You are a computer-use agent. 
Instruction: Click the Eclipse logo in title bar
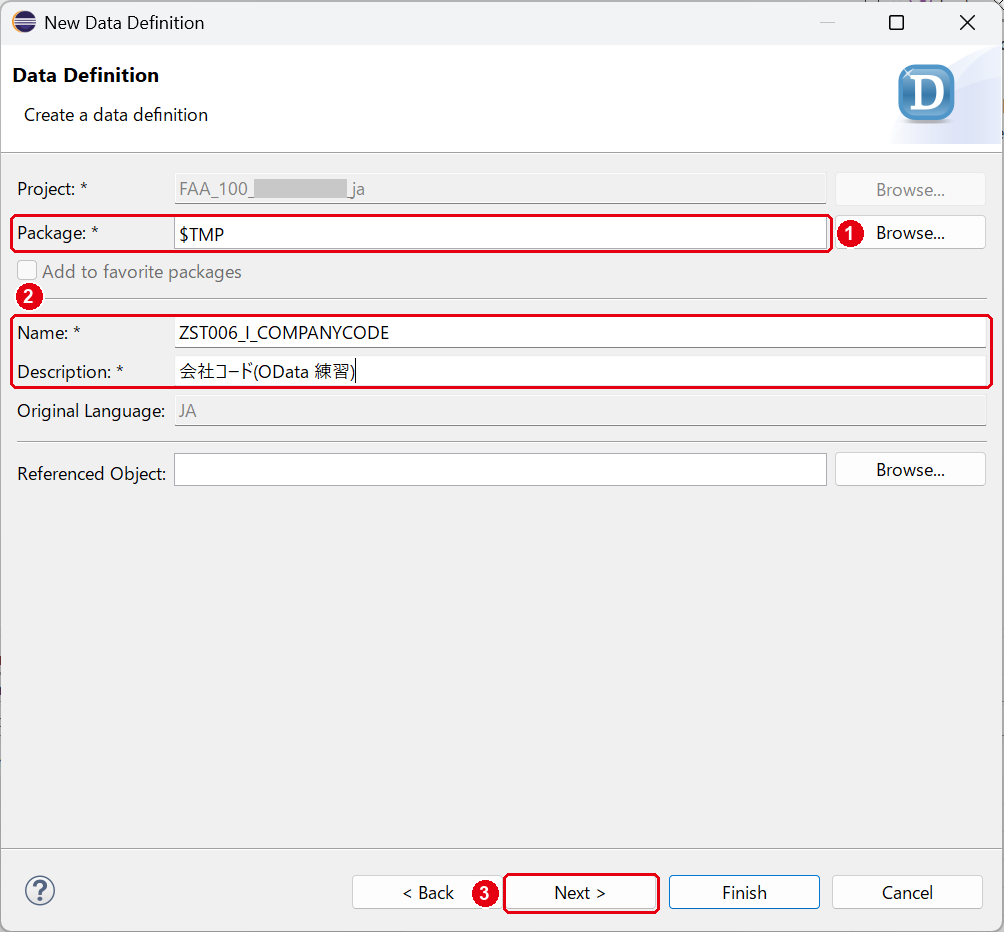point(24,22)
